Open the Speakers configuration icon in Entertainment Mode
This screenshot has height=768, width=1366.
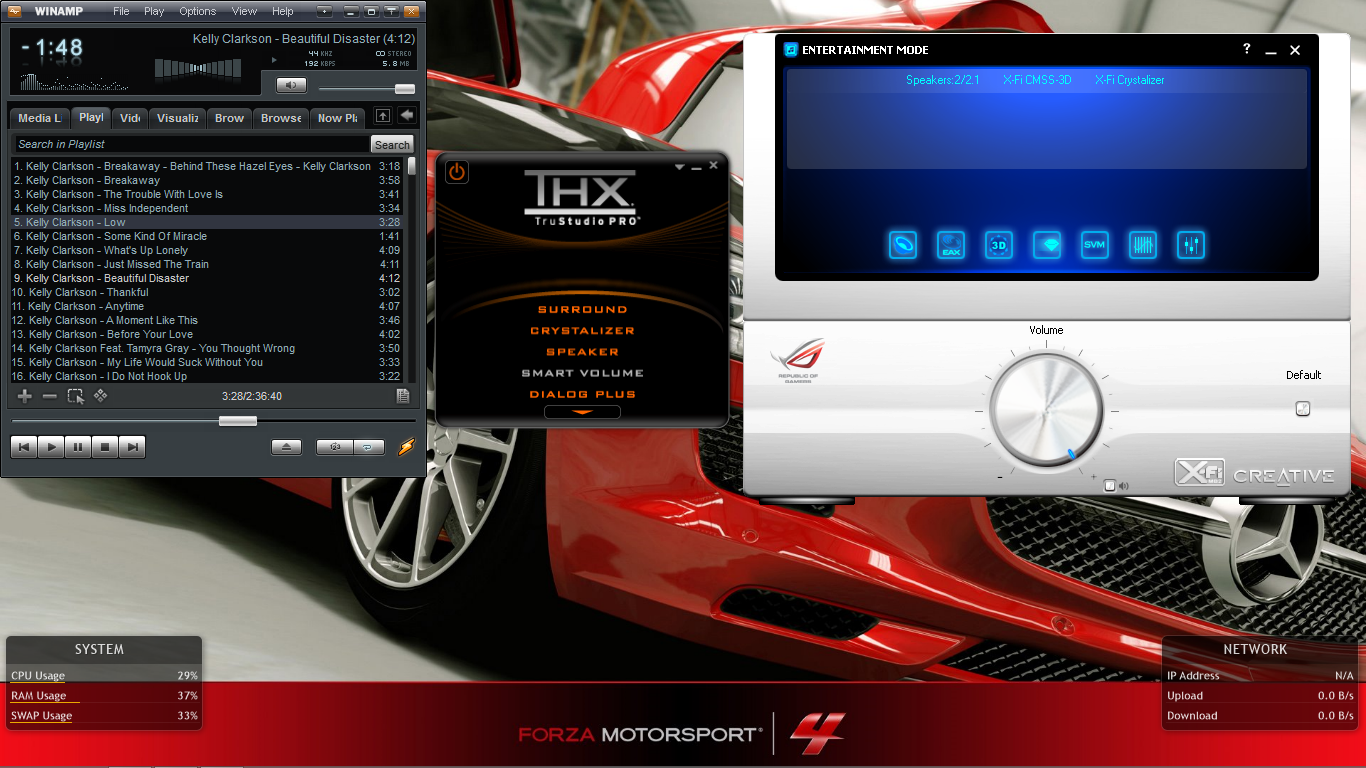click(x=903, y=245)
